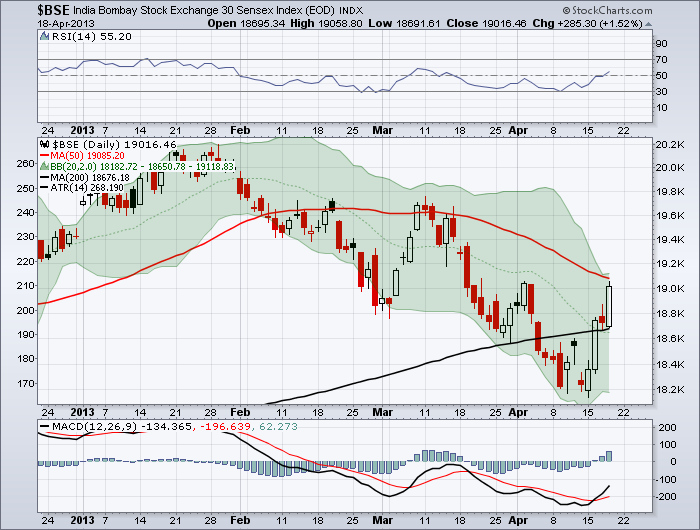
Task: Click the 20.2K price axis label
Action: pos(670,145)
